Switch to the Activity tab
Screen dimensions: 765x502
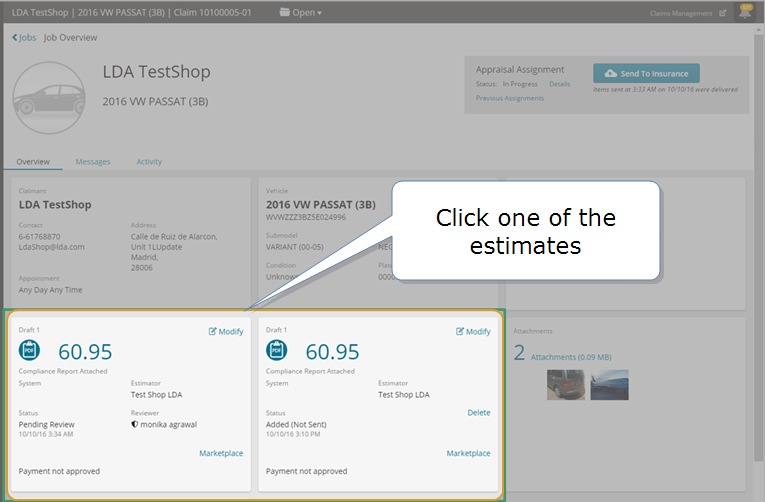pyautogui.click(x=149, y=161)
